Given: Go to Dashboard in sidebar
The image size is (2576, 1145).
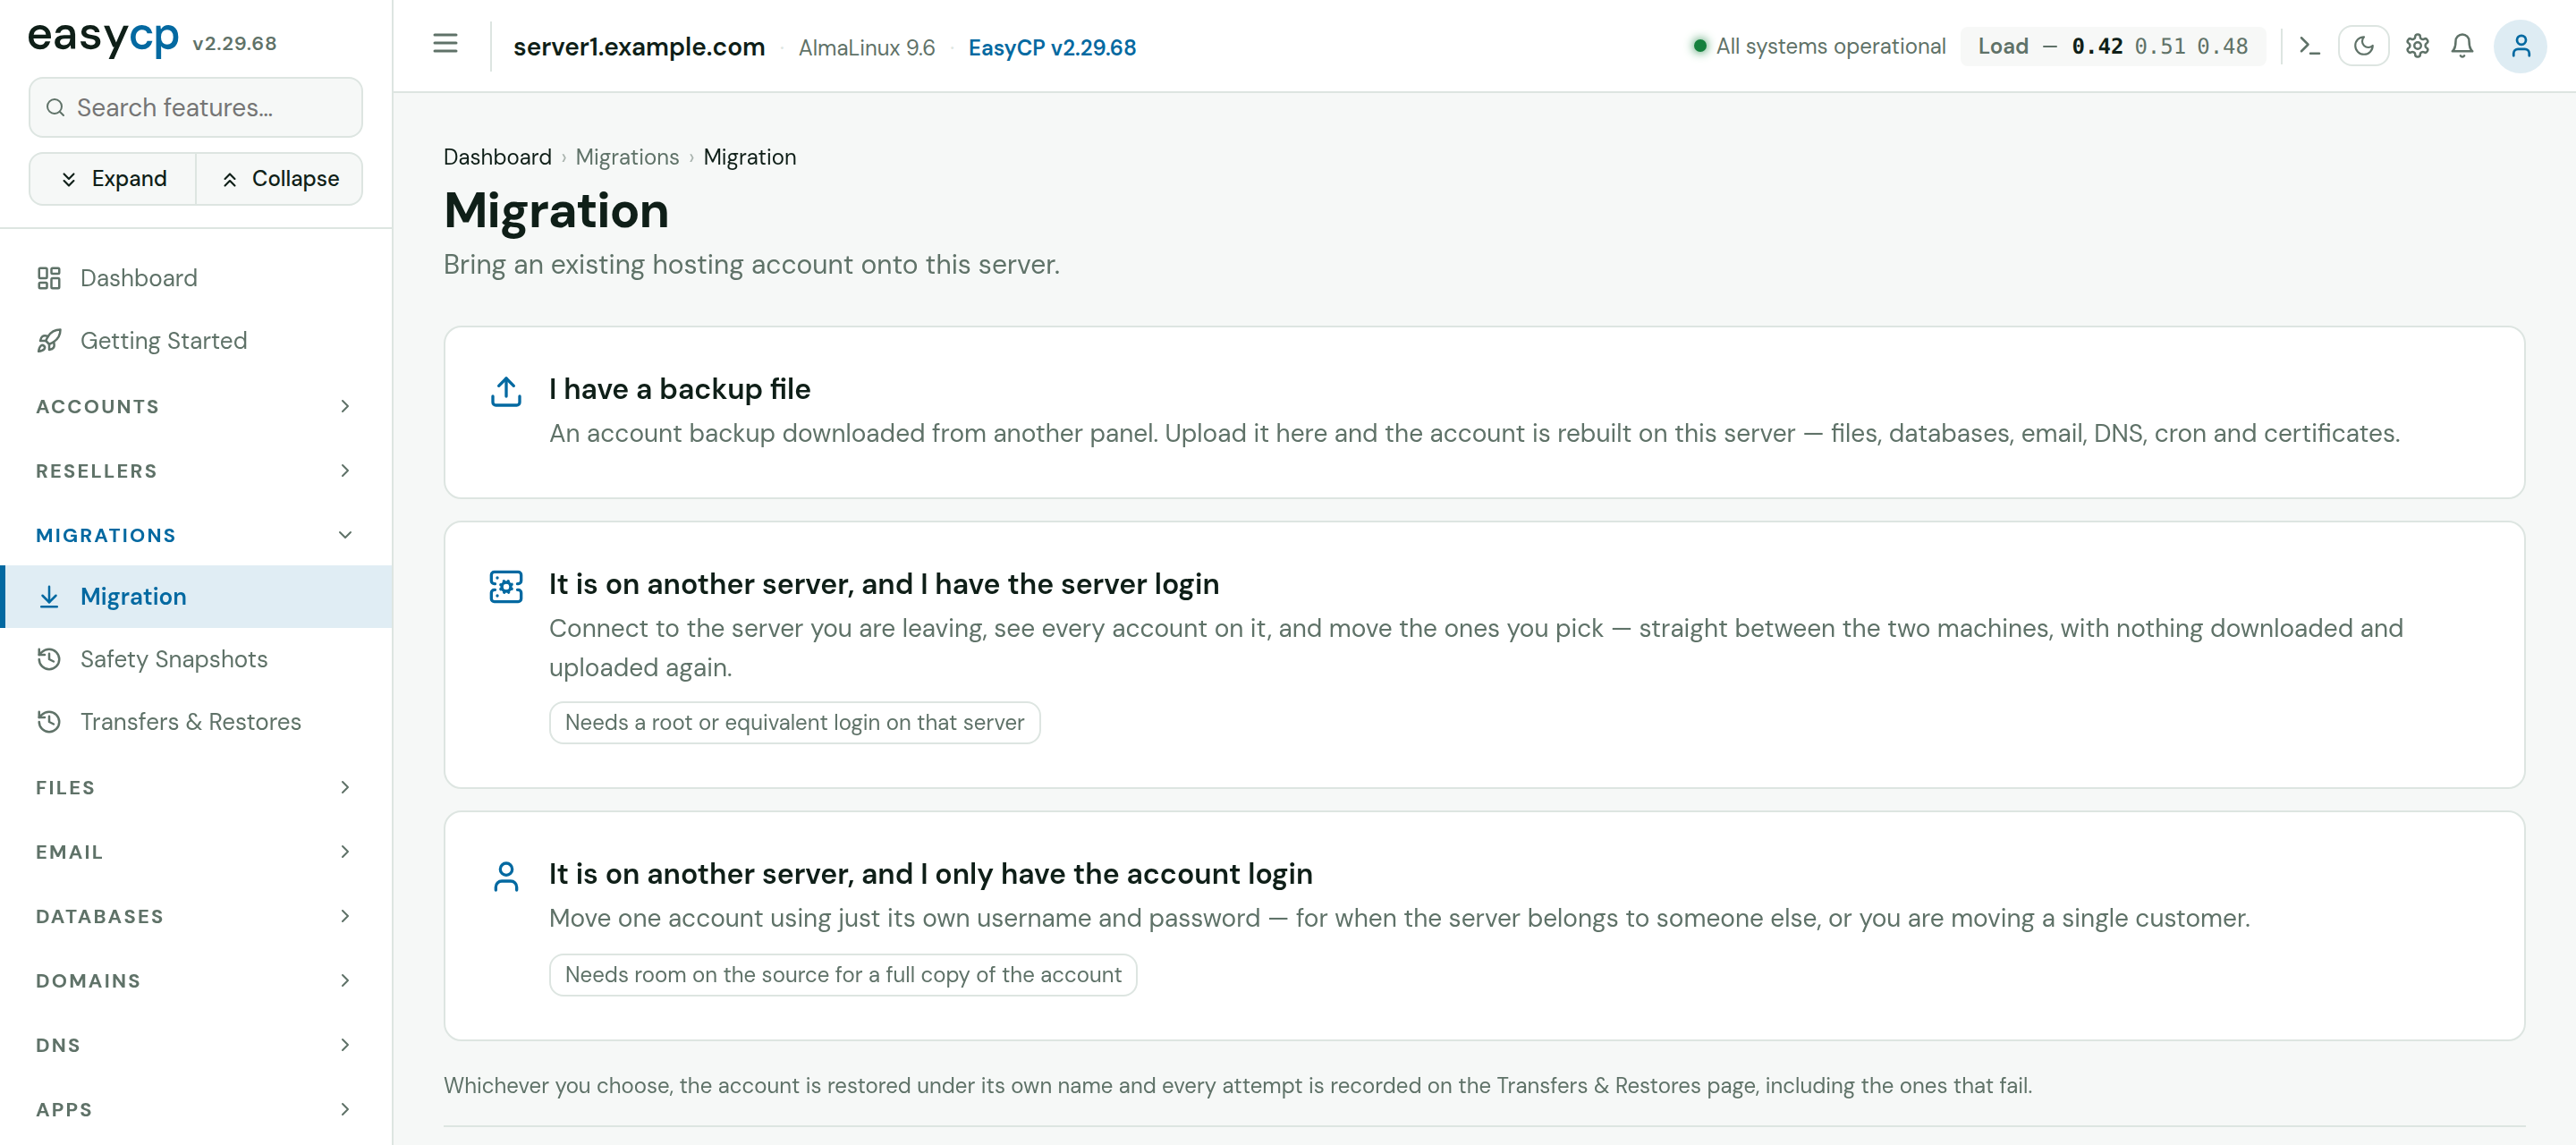Looking at the screenshot, I should click(x=196, y=278).
